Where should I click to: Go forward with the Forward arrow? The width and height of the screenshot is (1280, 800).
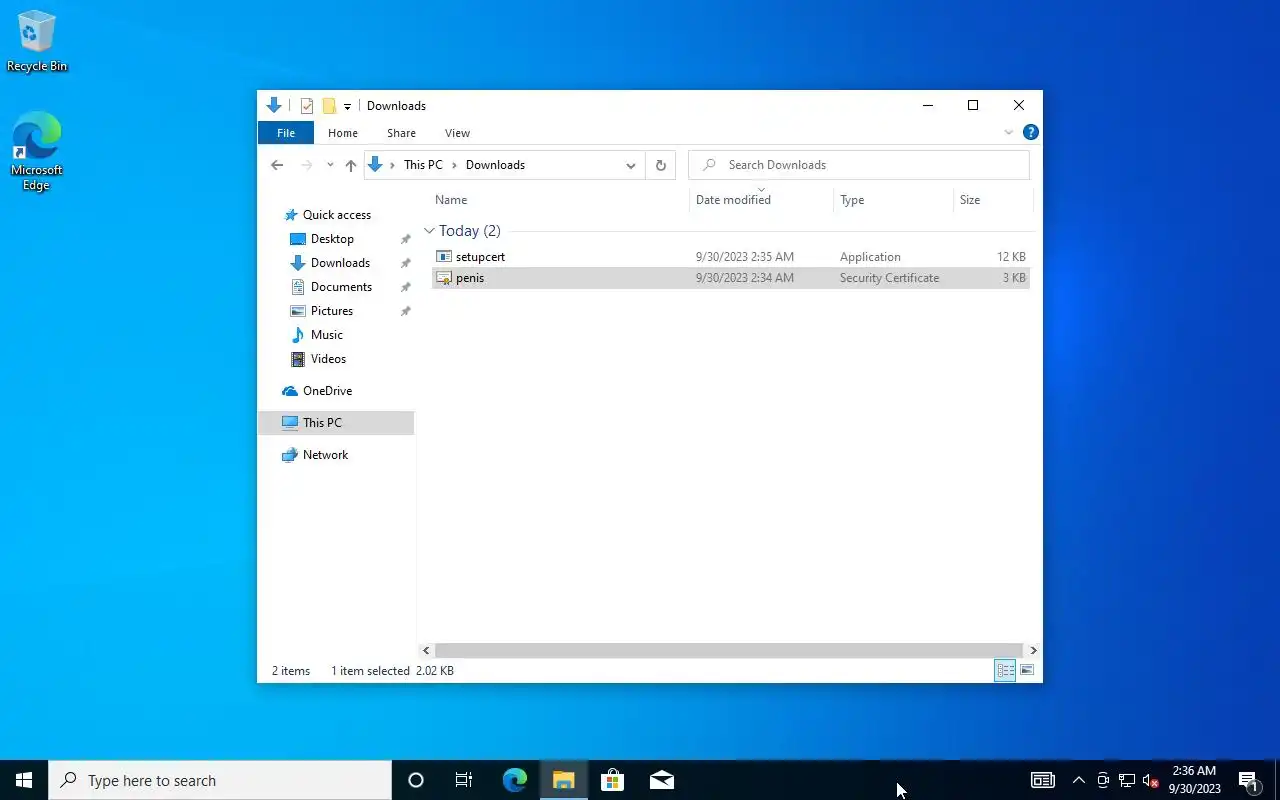307,165
